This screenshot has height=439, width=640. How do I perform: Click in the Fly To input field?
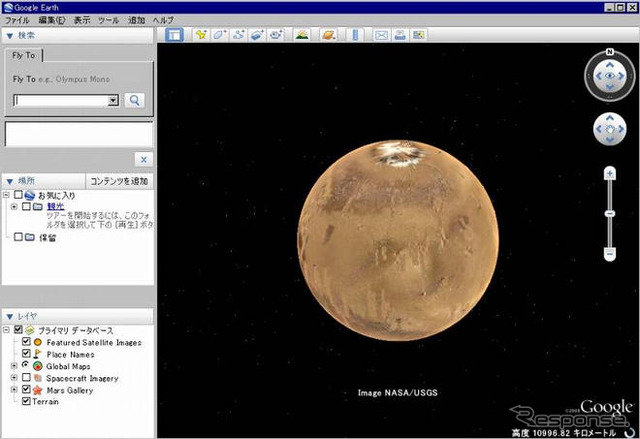[x=61, y=100]
